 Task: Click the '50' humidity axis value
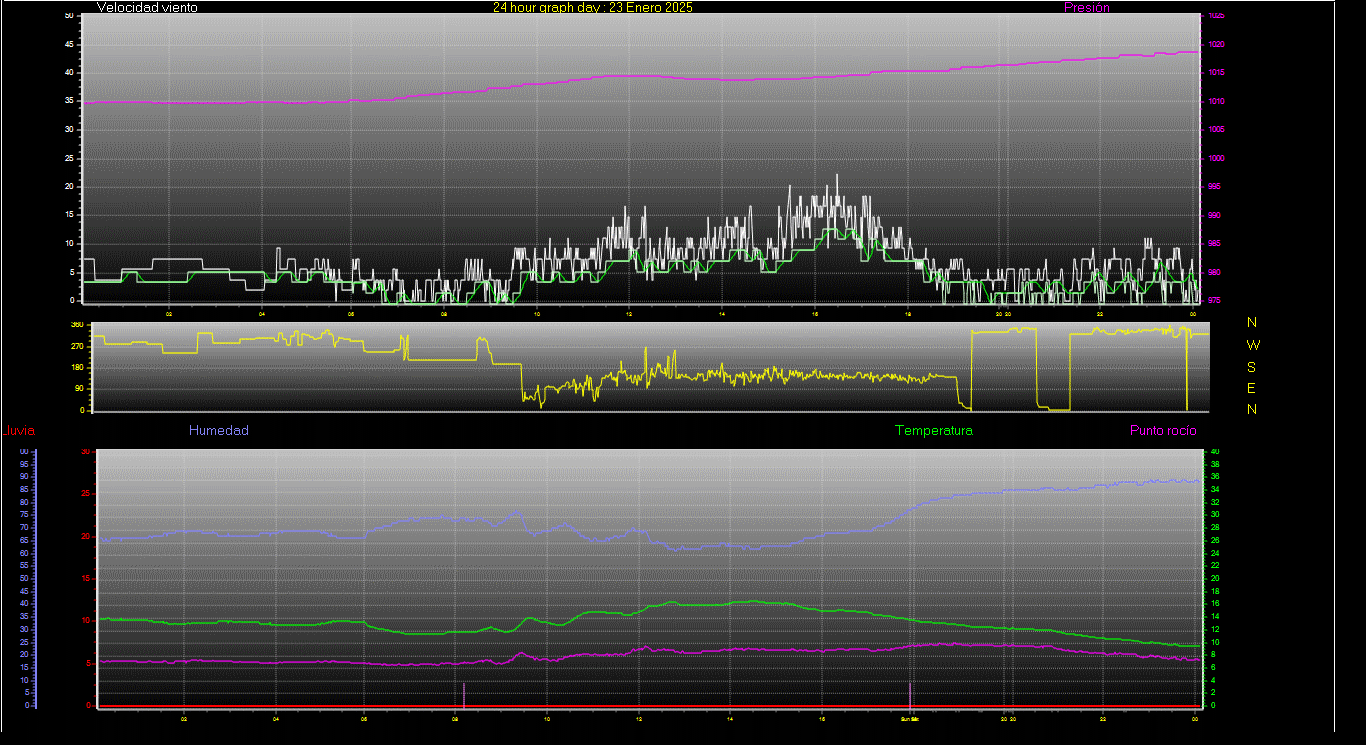pos(23,578)
